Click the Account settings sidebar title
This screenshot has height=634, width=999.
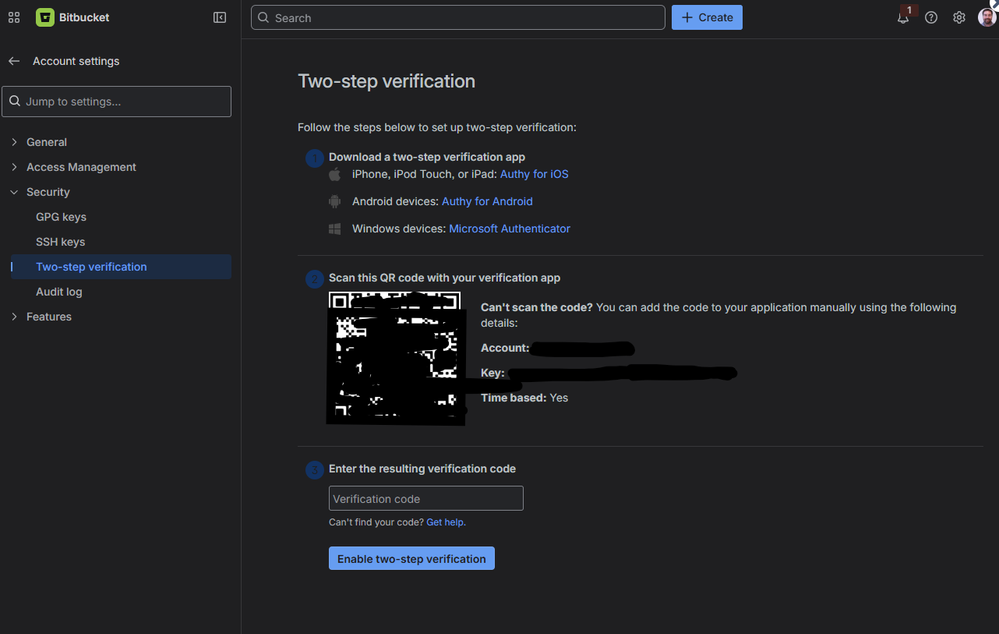(x=76, y=61)
